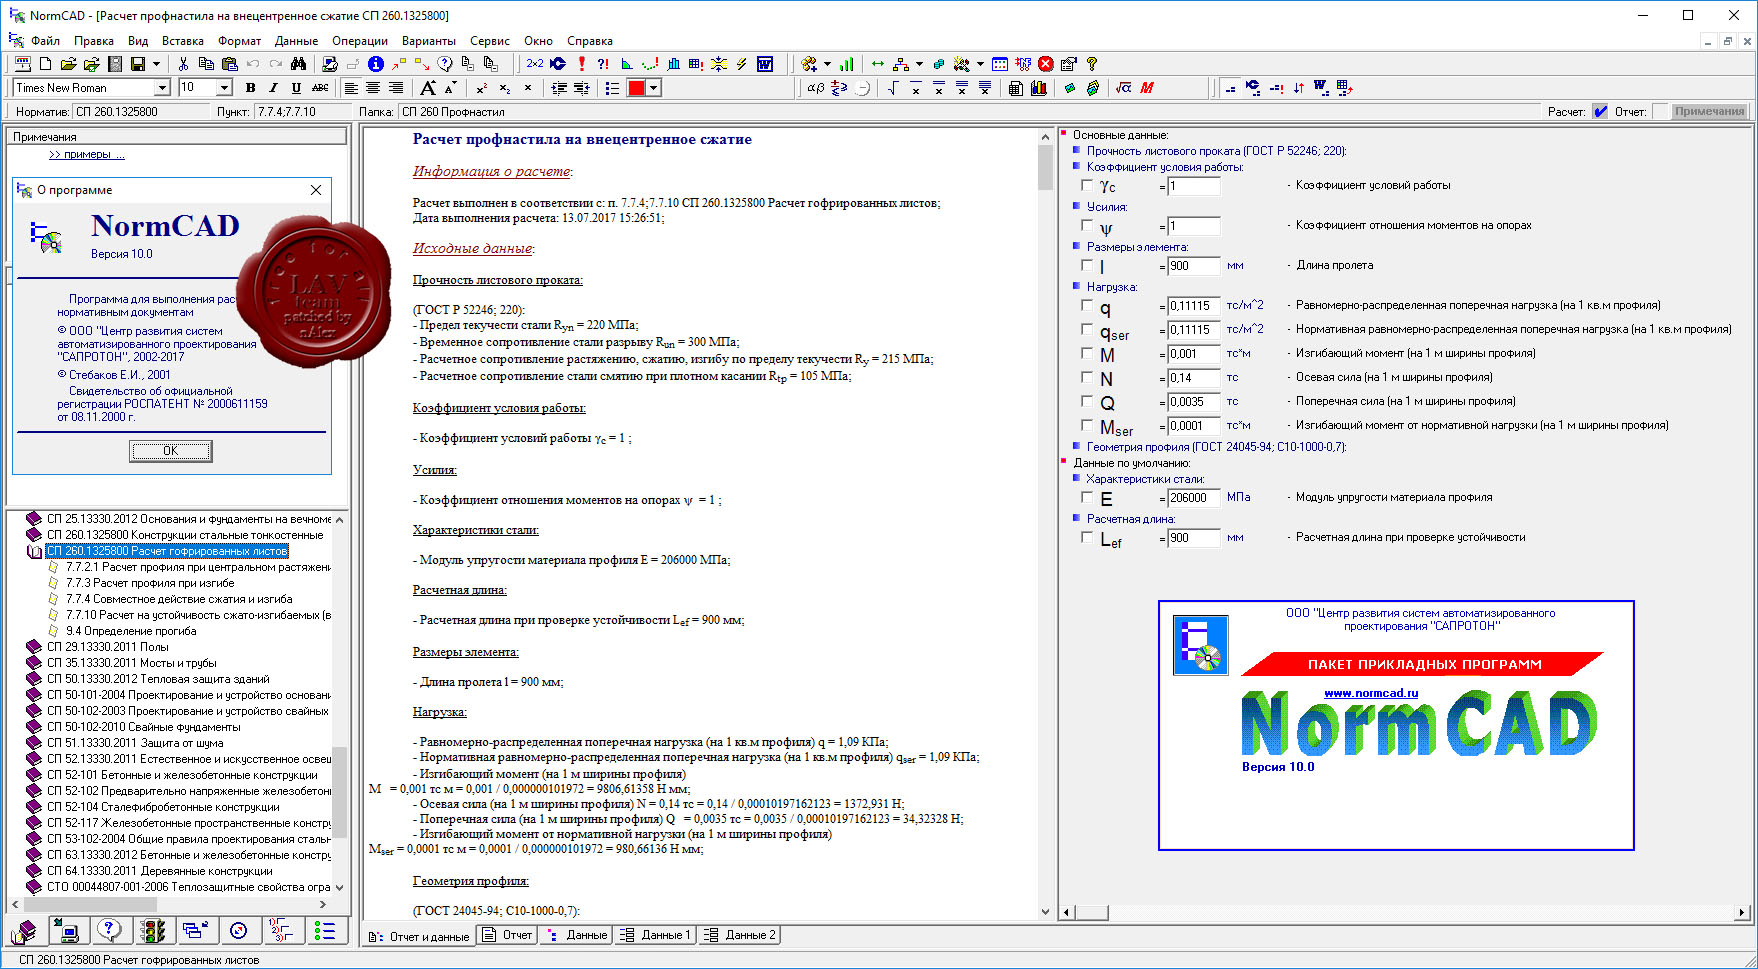Click the Примечания button at top right
This screenshot has width=1758, height=969.
point(1710,111)
